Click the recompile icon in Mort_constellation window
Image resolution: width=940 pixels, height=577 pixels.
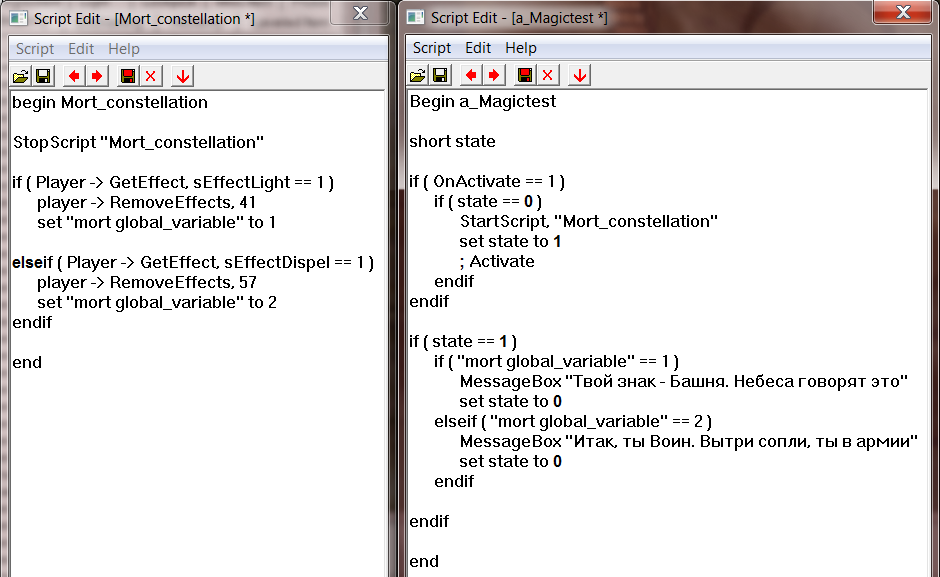128,76
